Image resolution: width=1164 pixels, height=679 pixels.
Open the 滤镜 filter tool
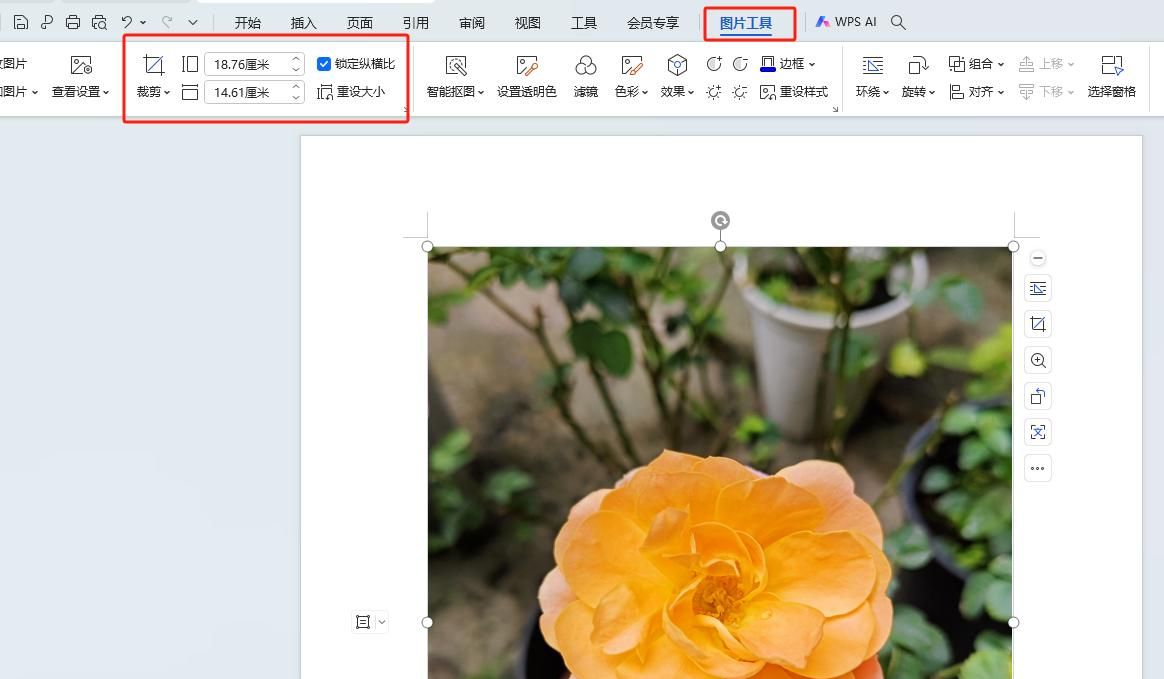pos(586,77)
